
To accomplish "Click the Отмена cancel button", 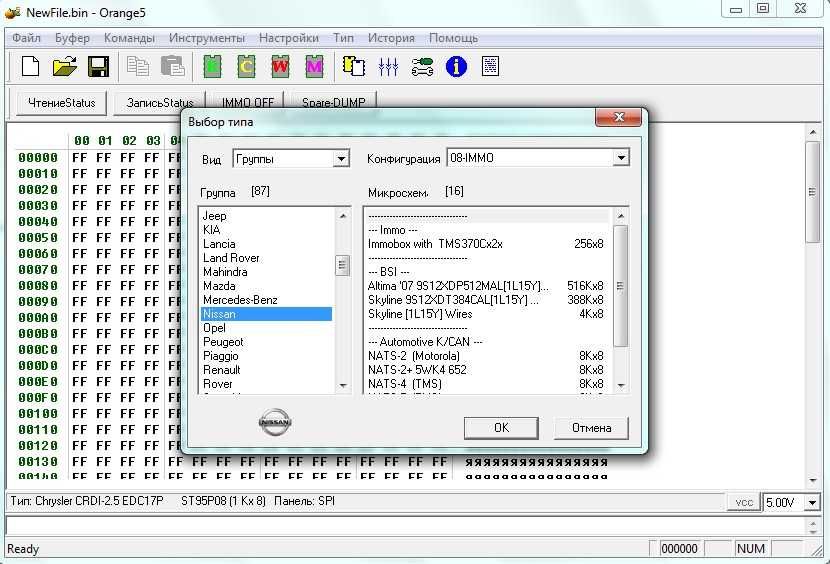I will [591, 428].
